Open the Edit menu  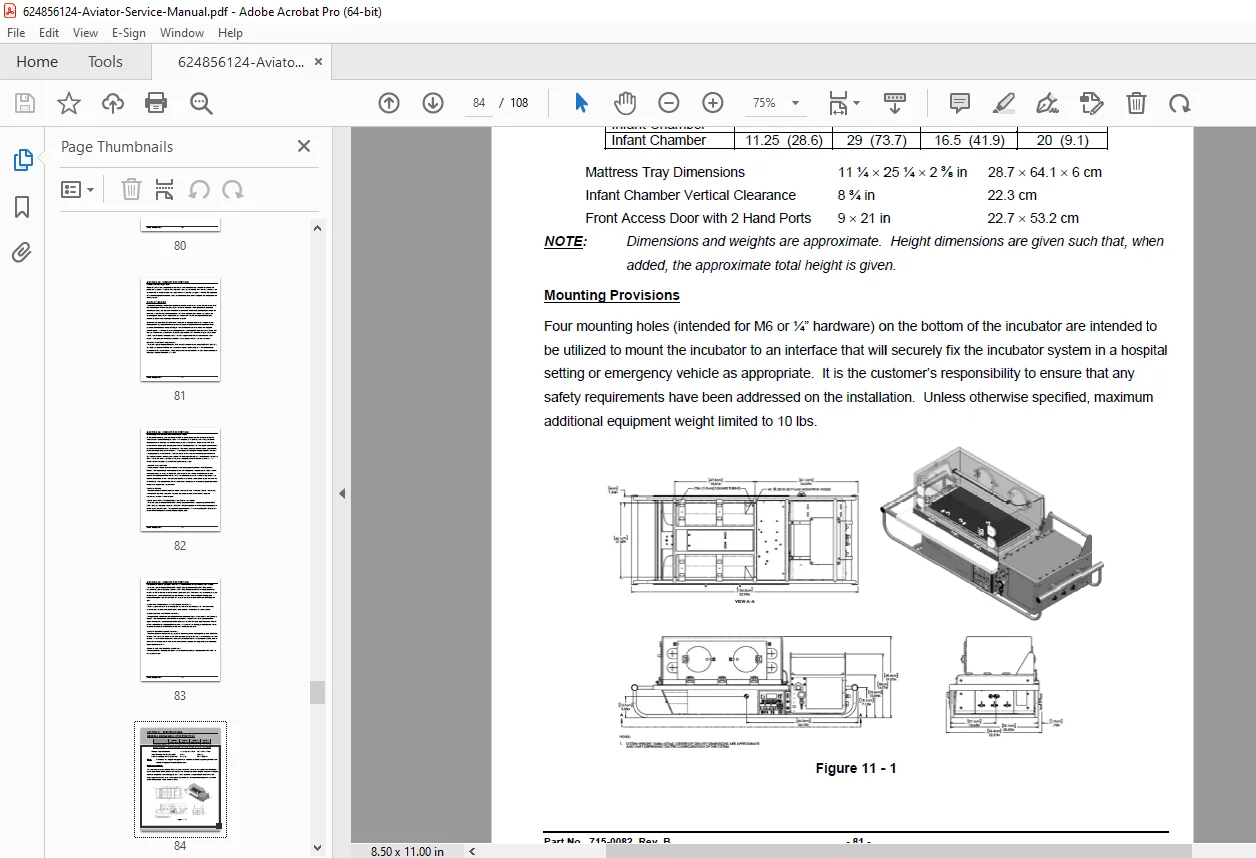click(x=49, y=33)
